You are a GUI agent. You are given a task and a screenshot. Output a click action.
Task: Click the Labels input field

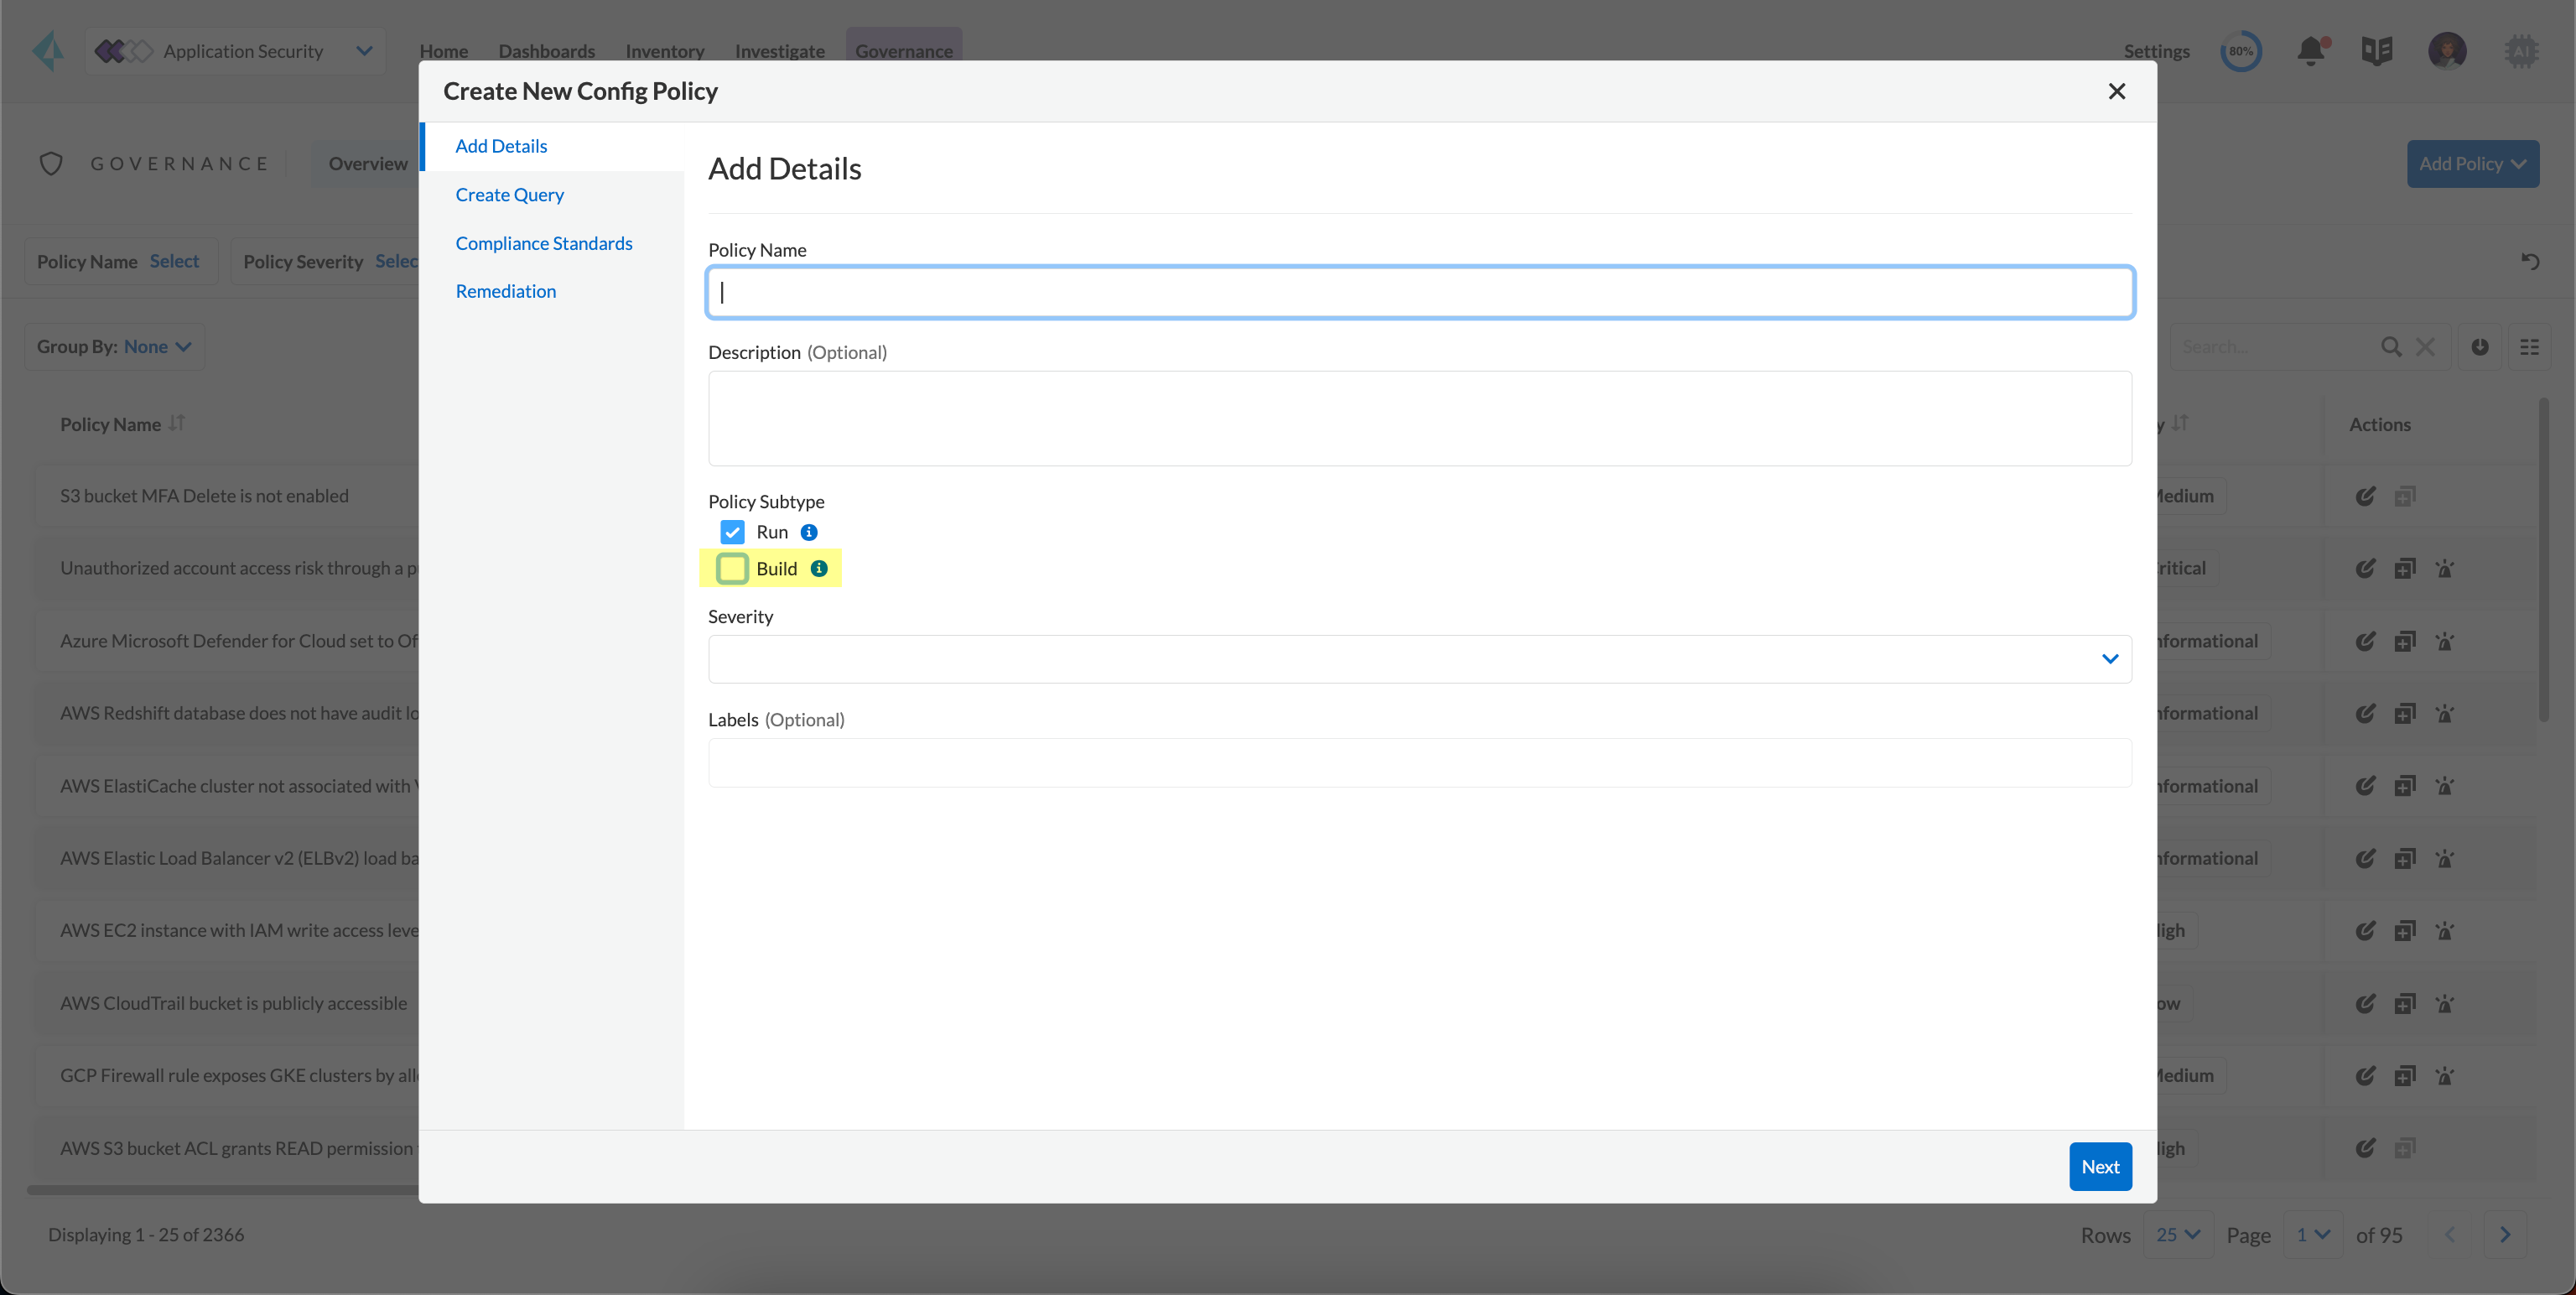tap(1420, 763)
